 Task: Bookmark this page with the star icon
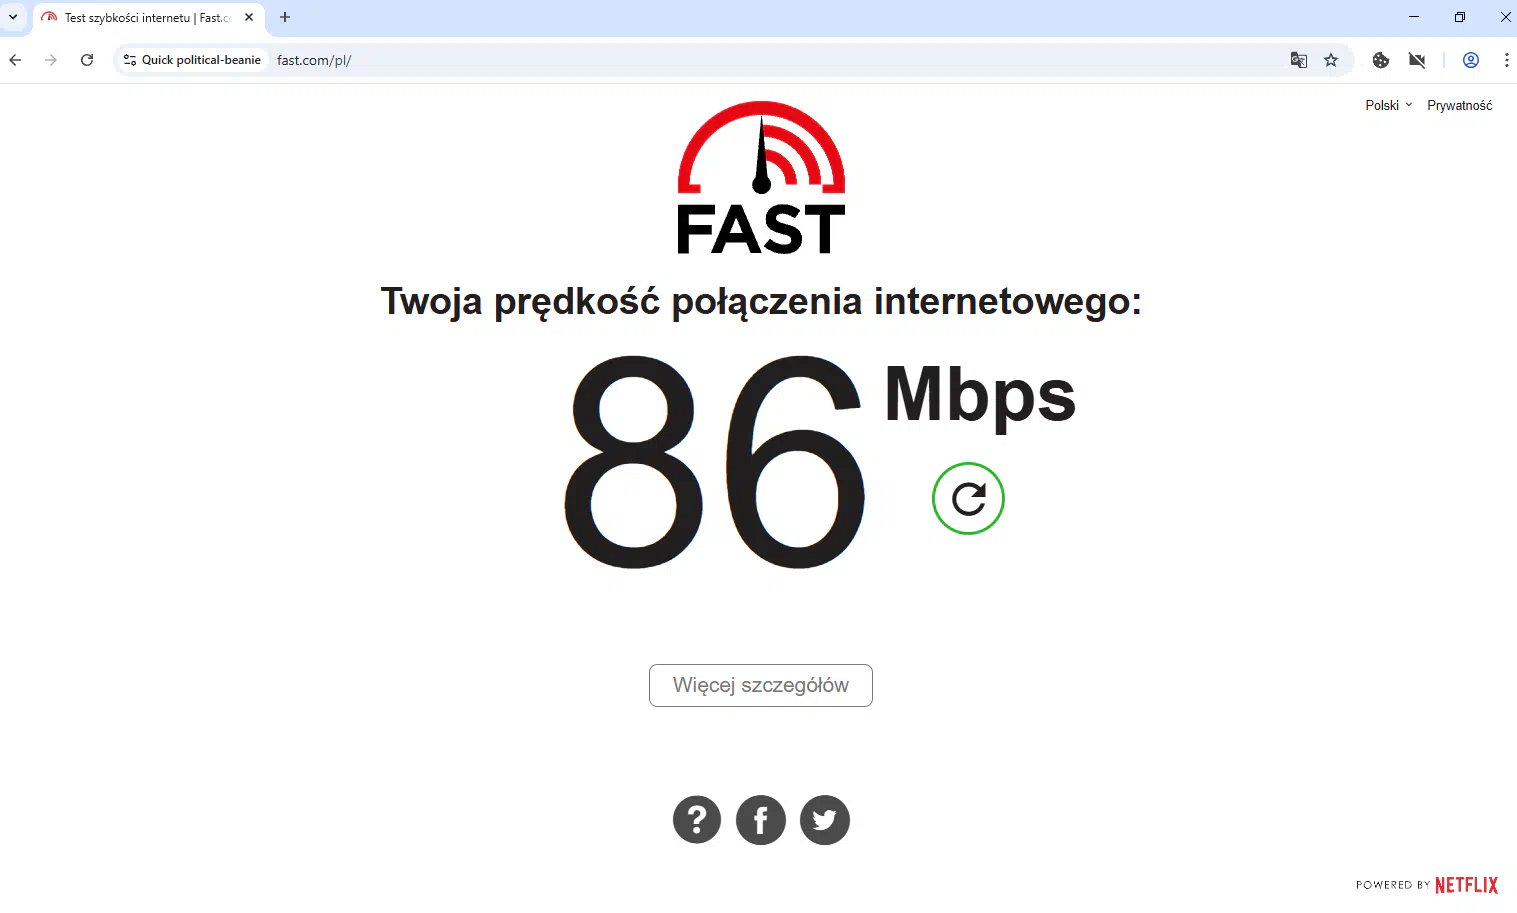pyautogui.click(x=1331, y=60)
